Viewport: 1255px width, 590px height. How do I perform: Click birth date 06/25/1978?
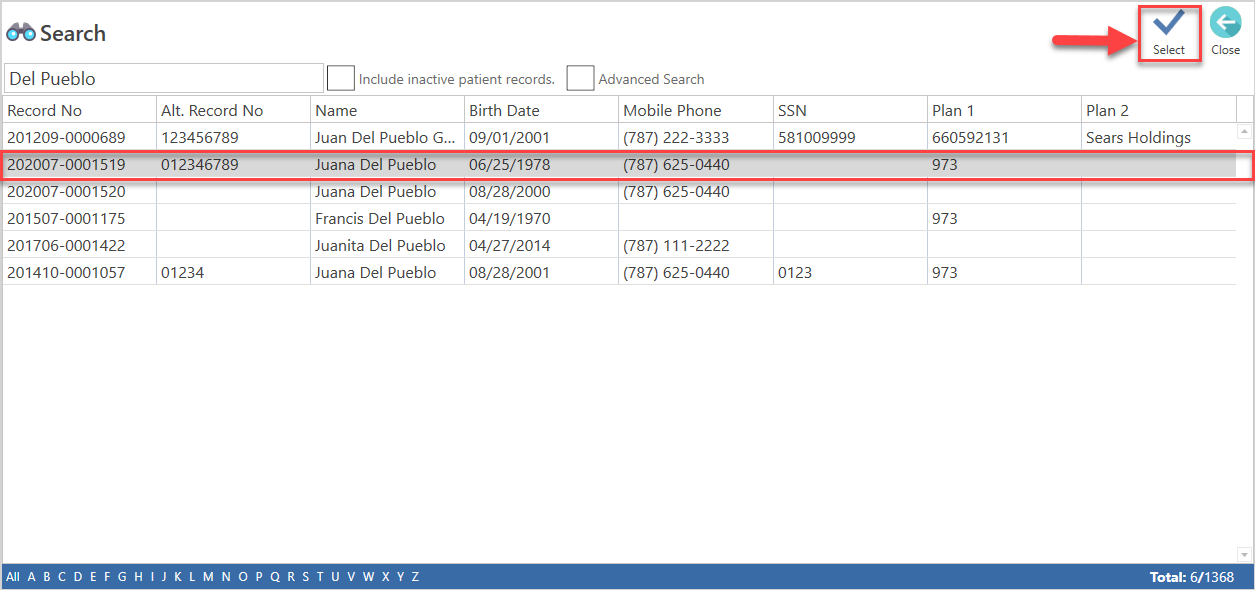pos(509,164)
